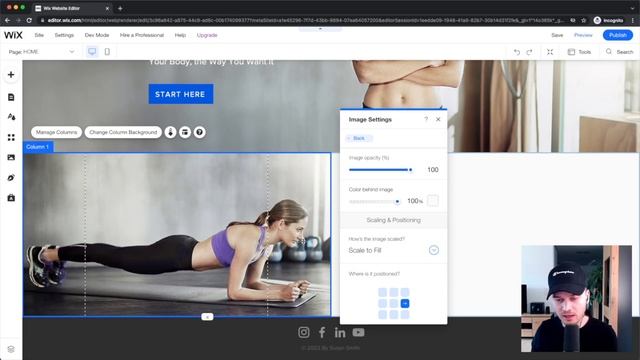Open the Business briefcase icon in the left sidebar
The height and width of the screenshot is (360, 640).
[11, 198]
